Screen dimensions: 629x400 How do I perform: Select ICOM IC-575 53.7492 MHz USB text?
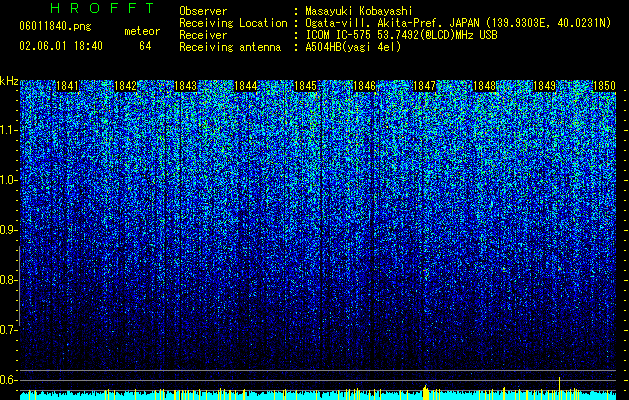pyautogui.click(x=401, y=35)
